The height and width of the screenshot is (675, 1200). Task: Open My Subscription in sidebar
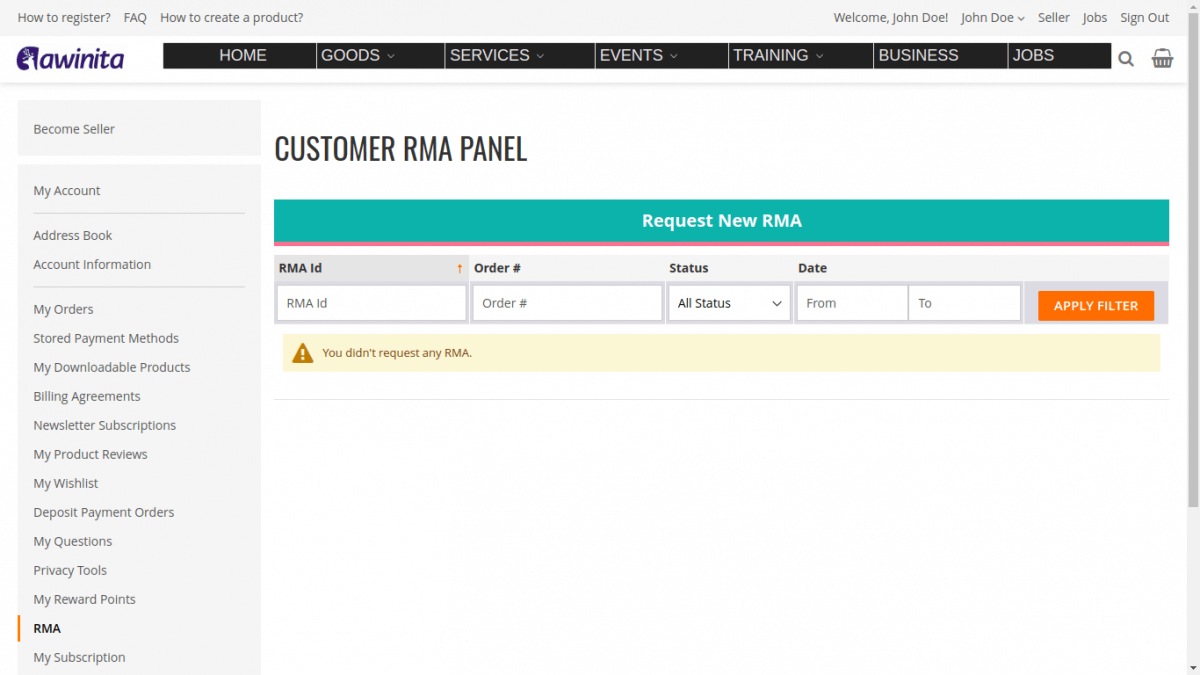coord(79,658)
